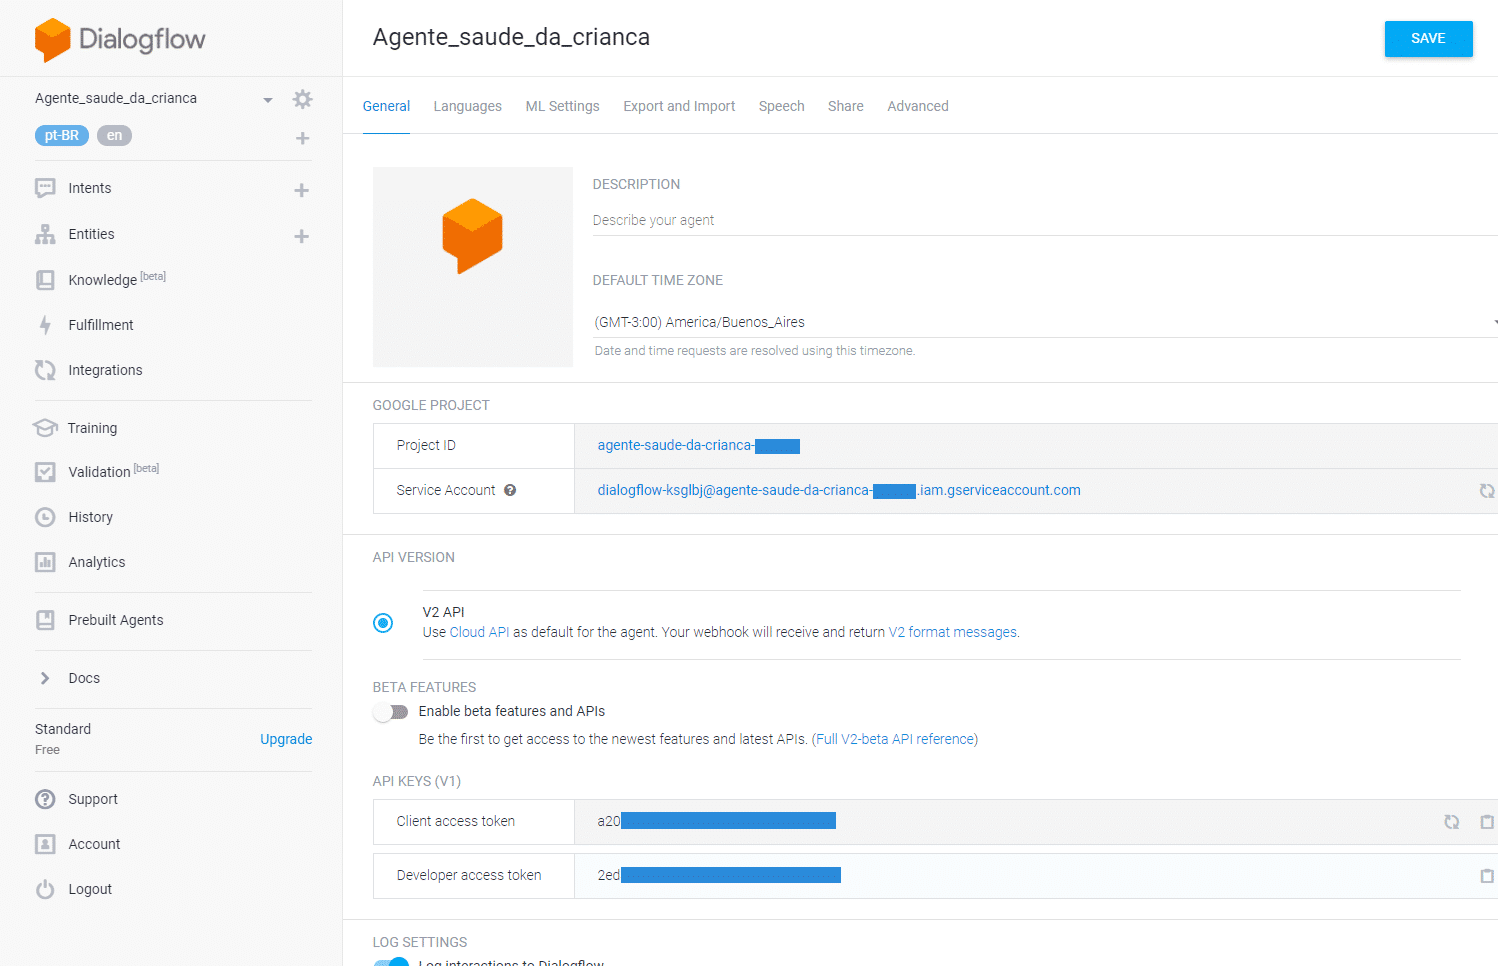1498x966 pixels.
Task: Open the Training section
Action: pos(92,428)
